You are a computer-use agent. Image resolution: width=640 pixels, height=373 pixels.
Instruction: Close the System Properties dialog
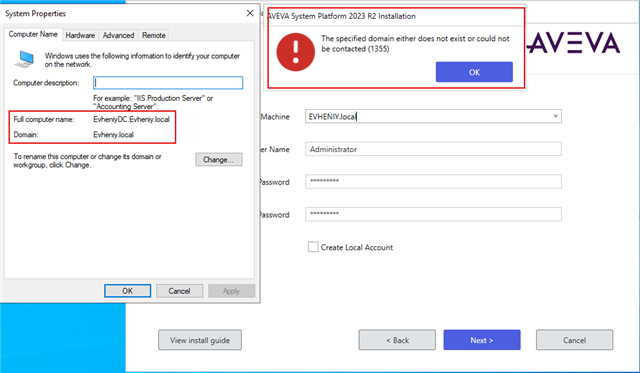[x=250, y=13]
